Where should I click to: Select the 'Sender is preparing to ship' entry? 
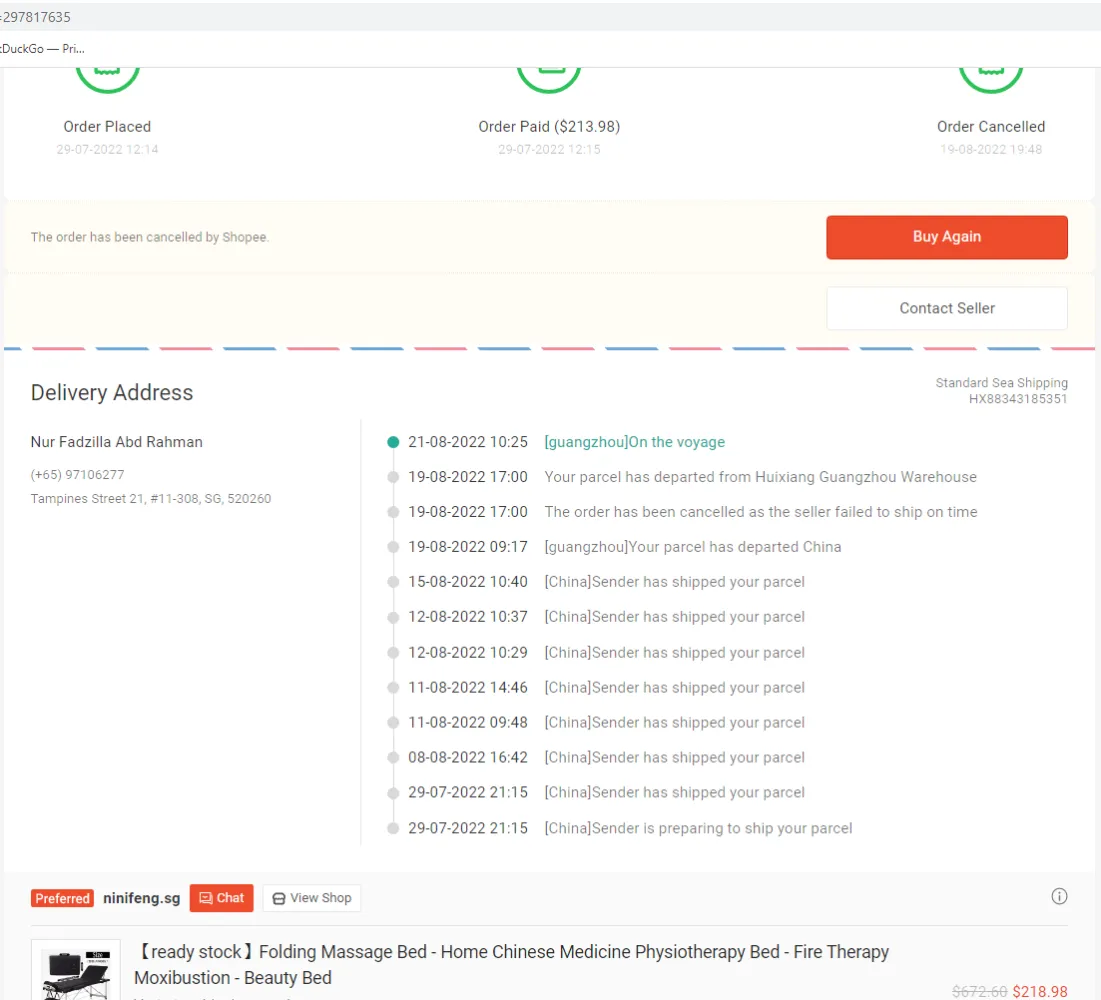698,828
